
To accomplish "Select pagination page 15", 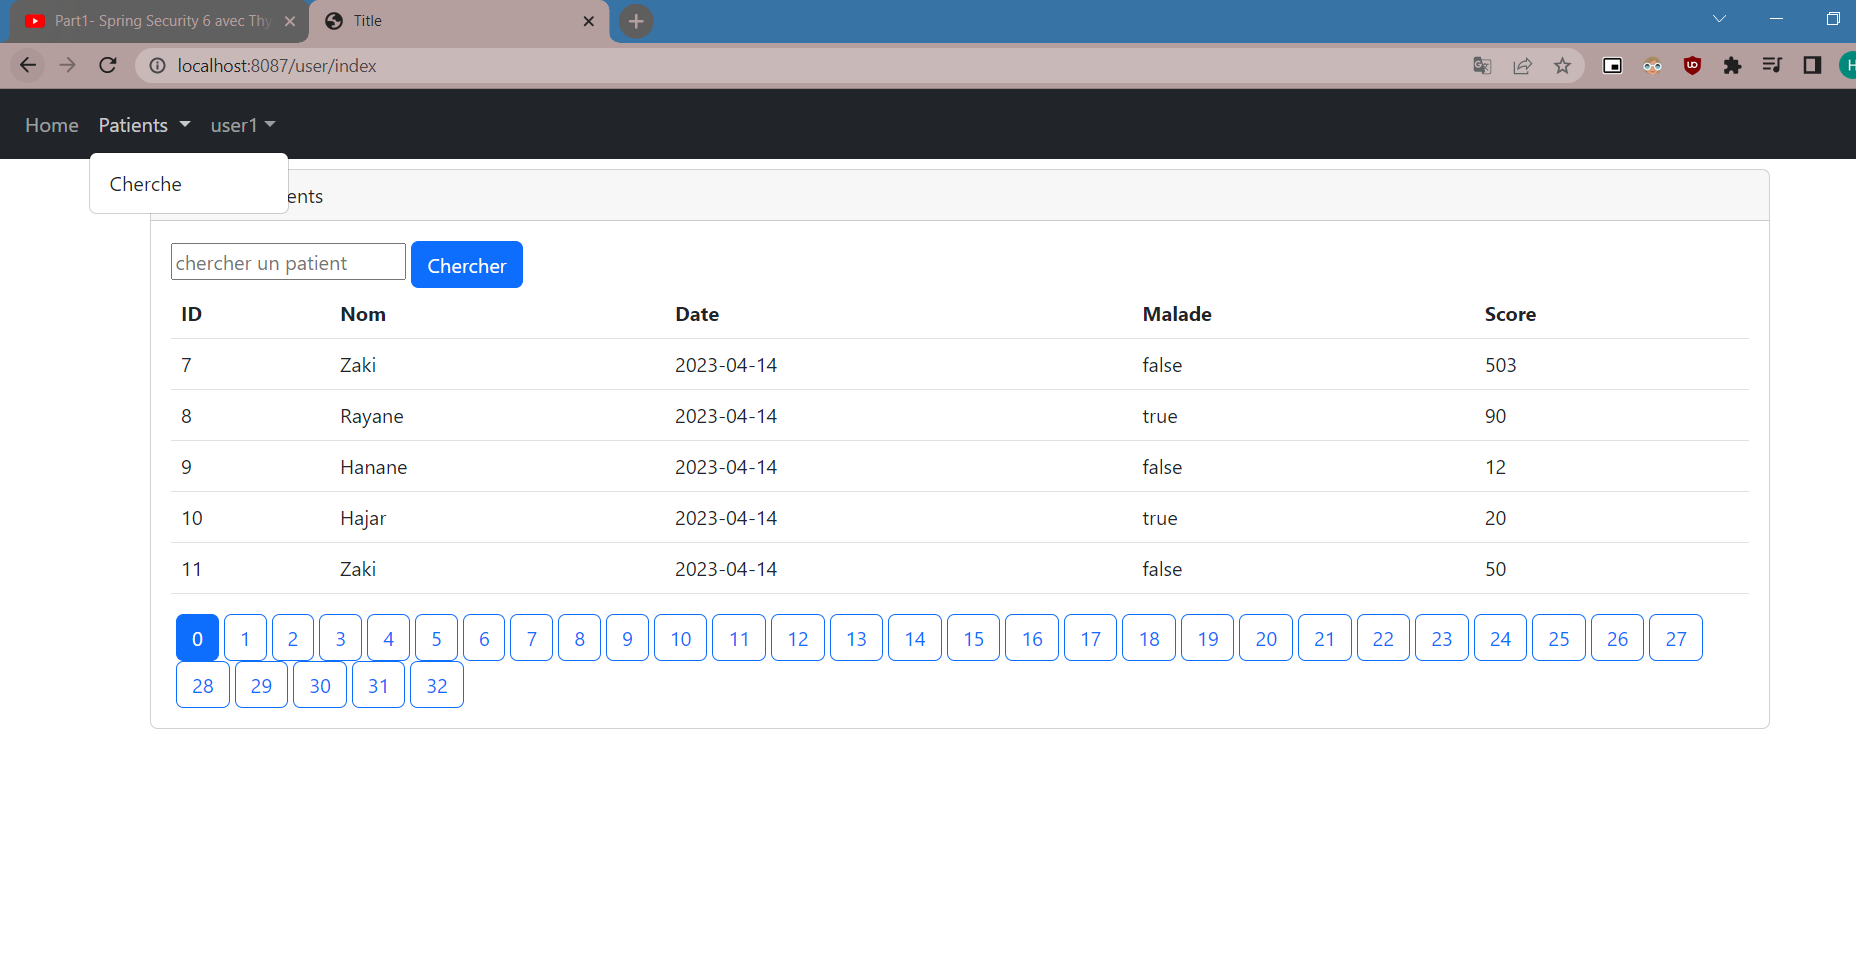I will click(973, 638).
